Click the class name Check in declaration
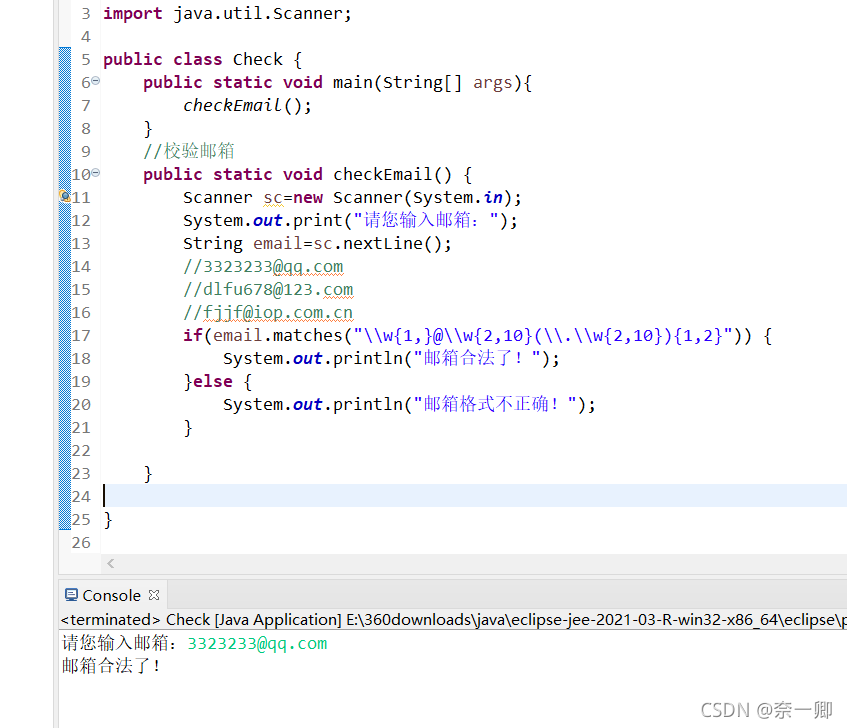 [258, 59]
